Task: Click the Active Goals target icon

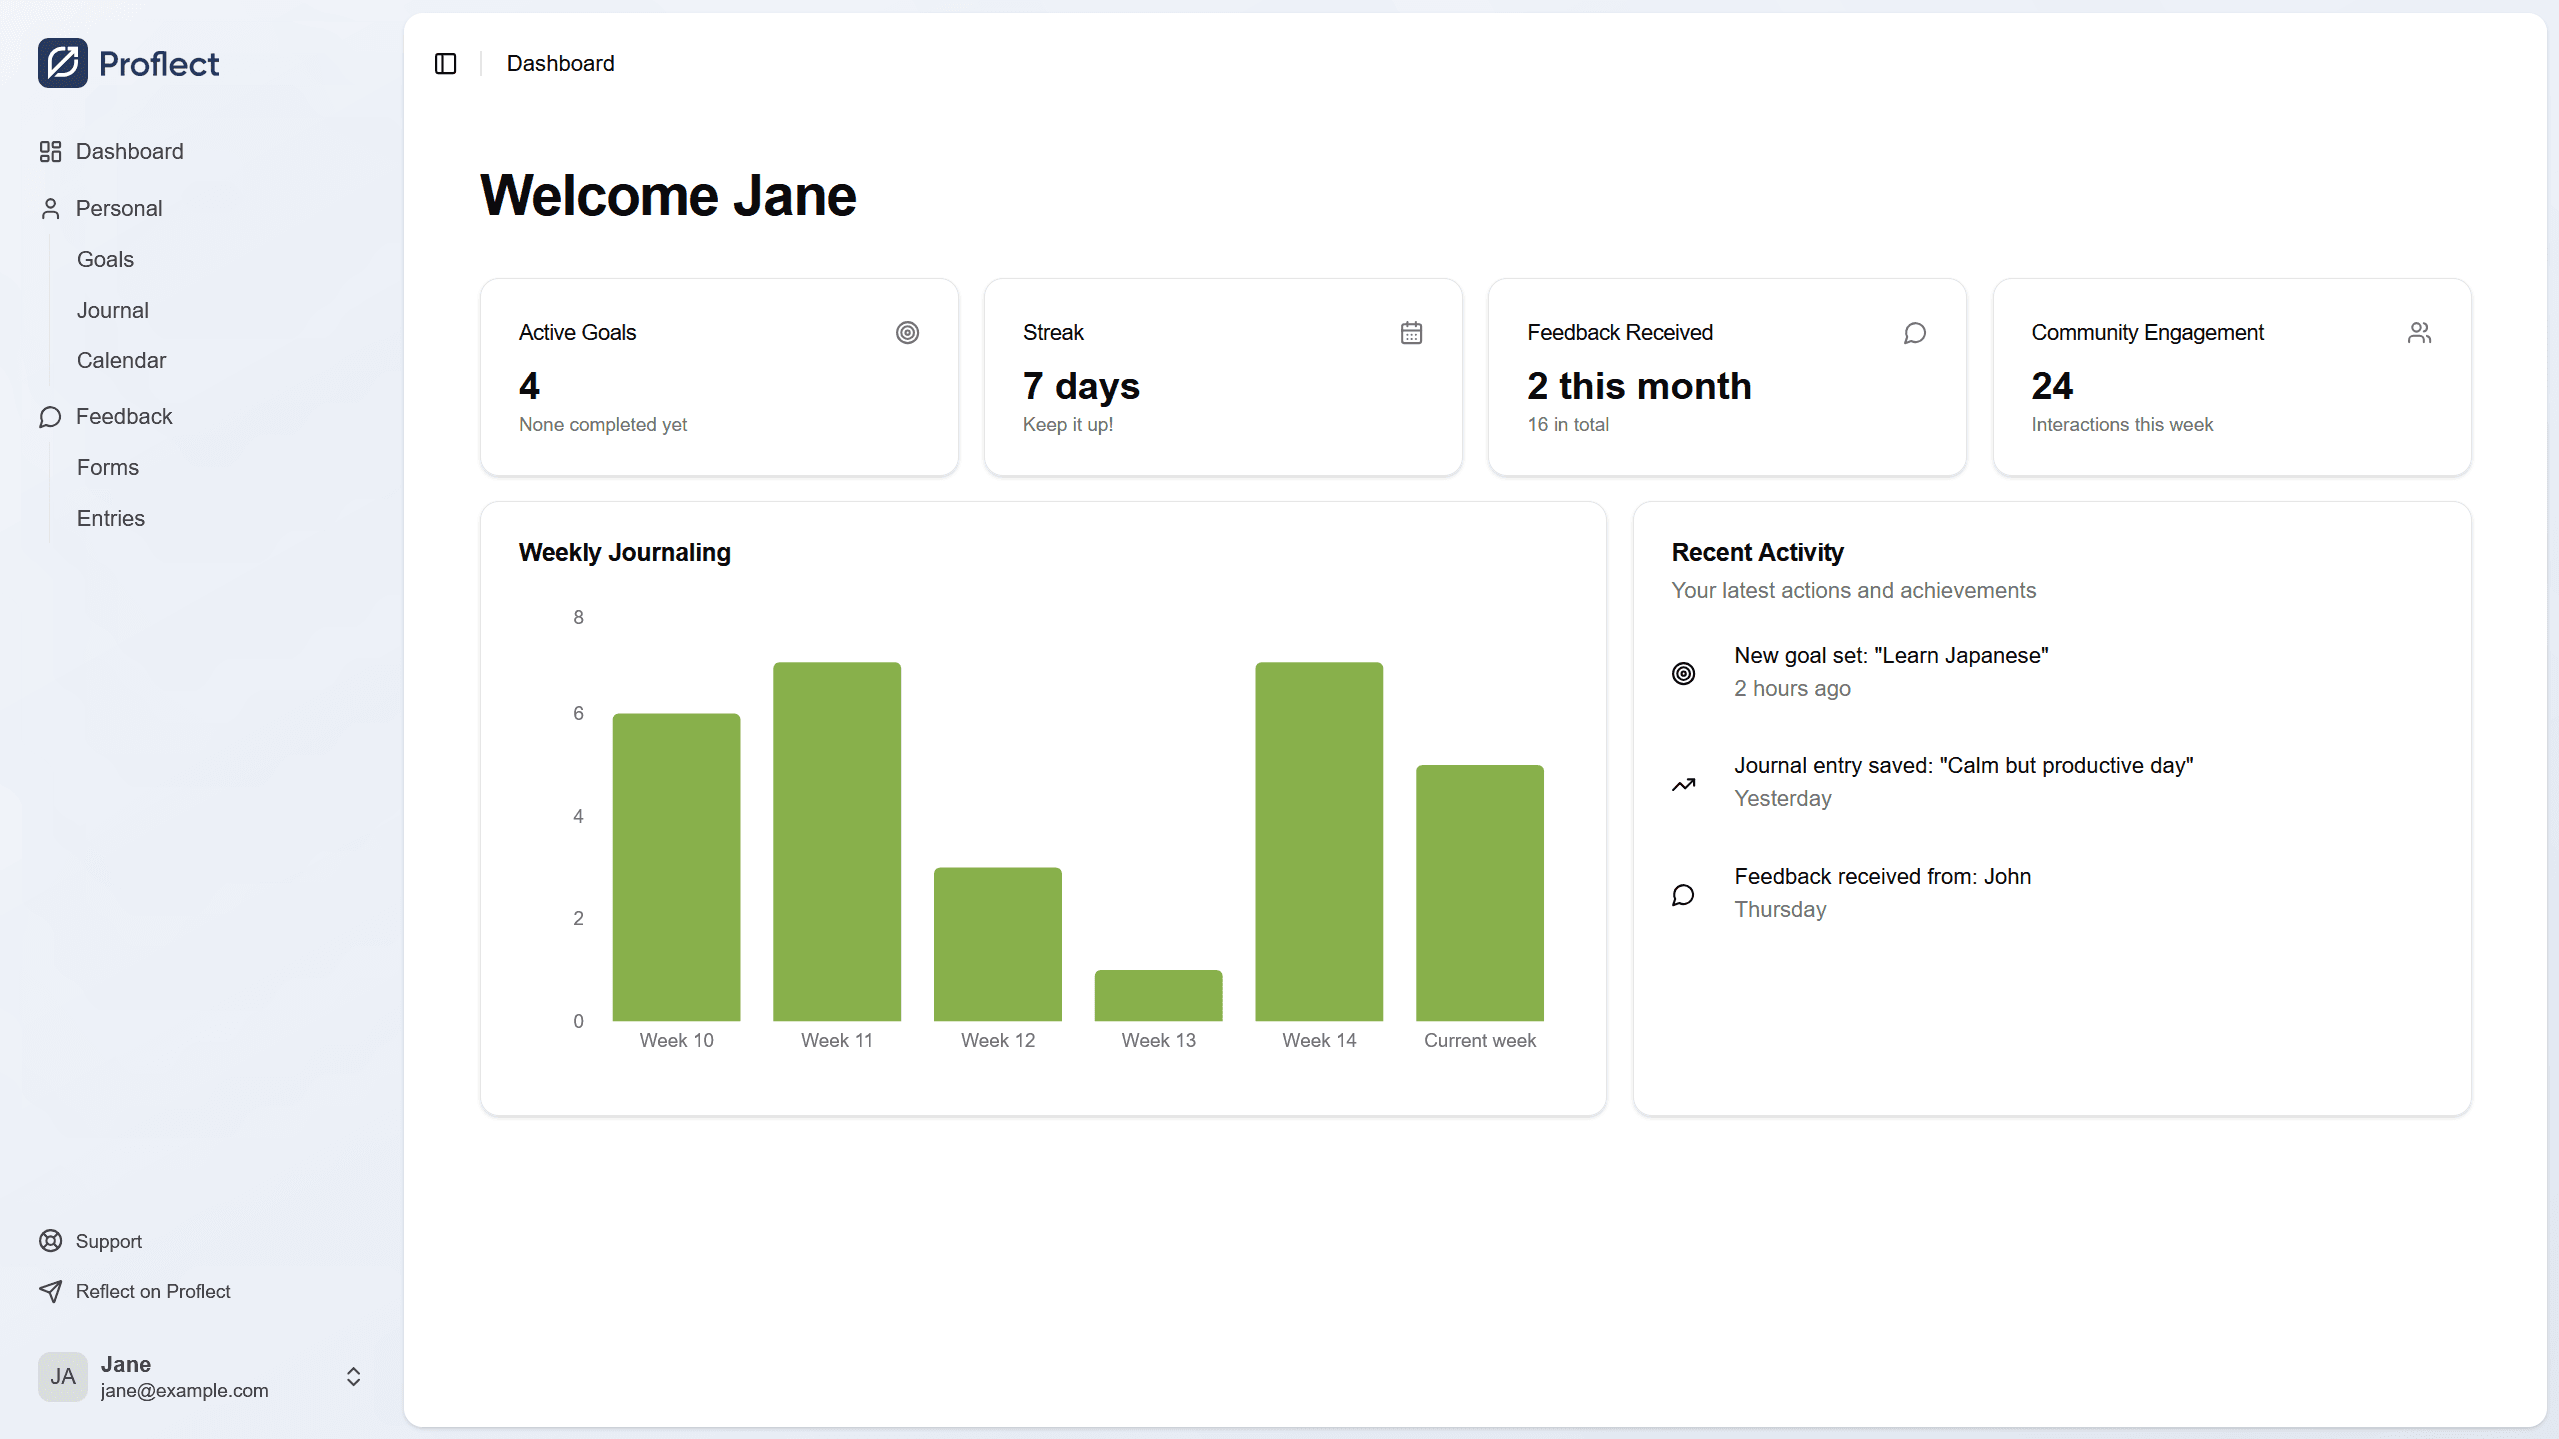Action: click(907, 333)
